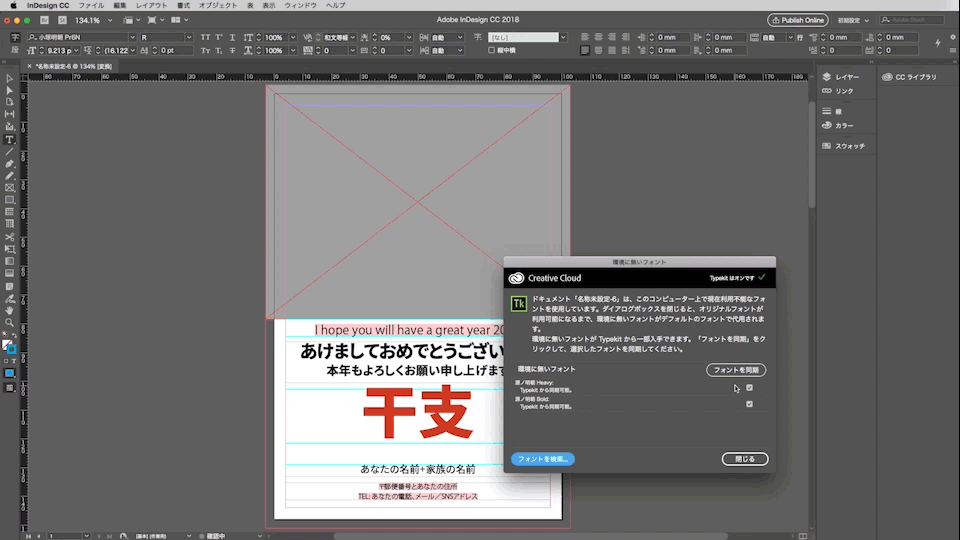Image resolution: width=960 pixels, height=540 pixels.
Task: Select the Zoom tool magnifier
Action: [x=9, y=323]
